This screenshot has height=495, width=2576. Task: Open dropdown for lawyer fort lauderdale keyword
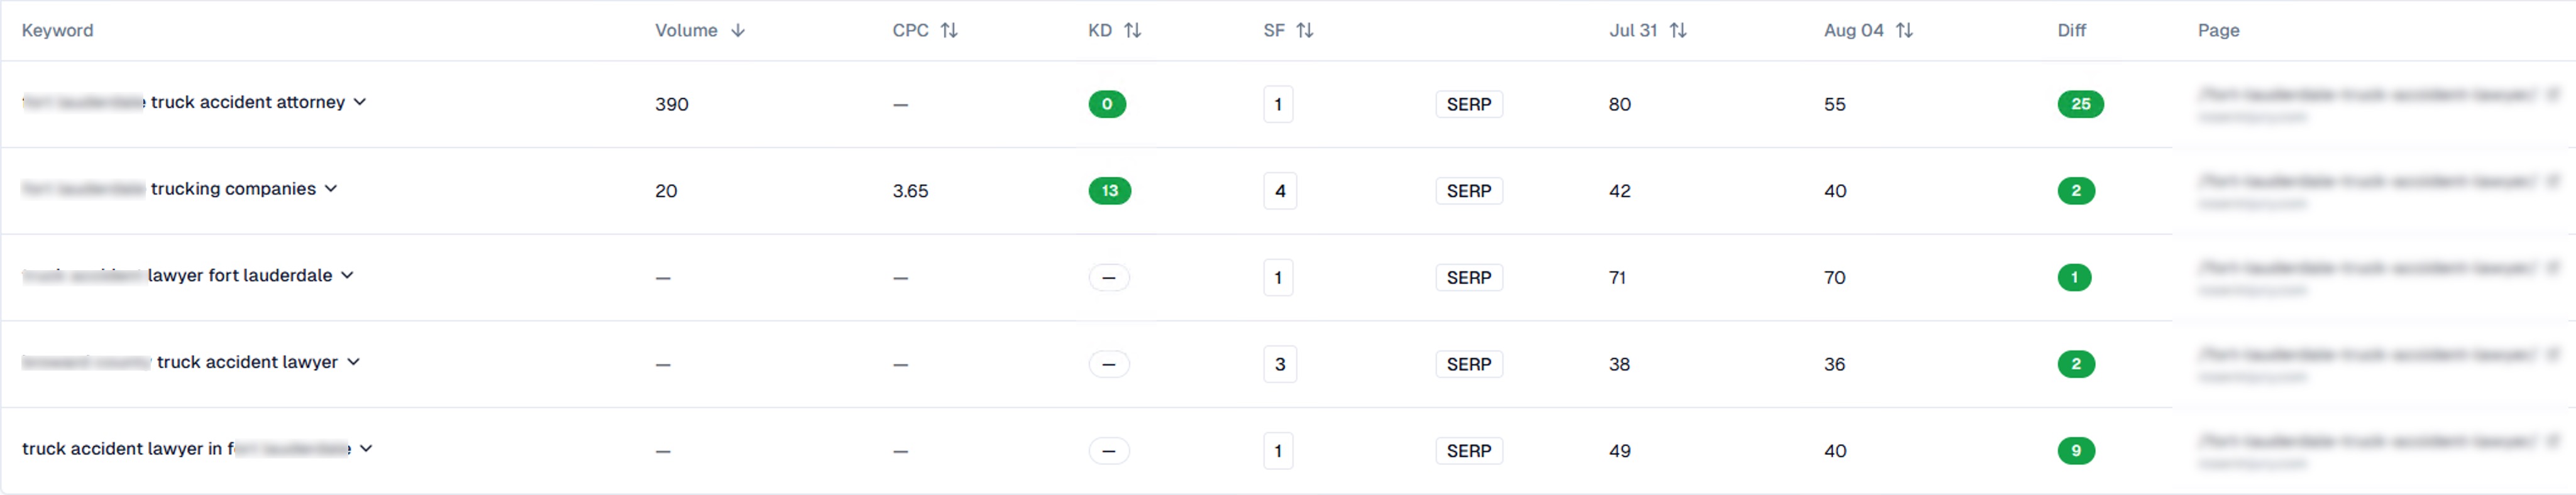coord(347,275)
